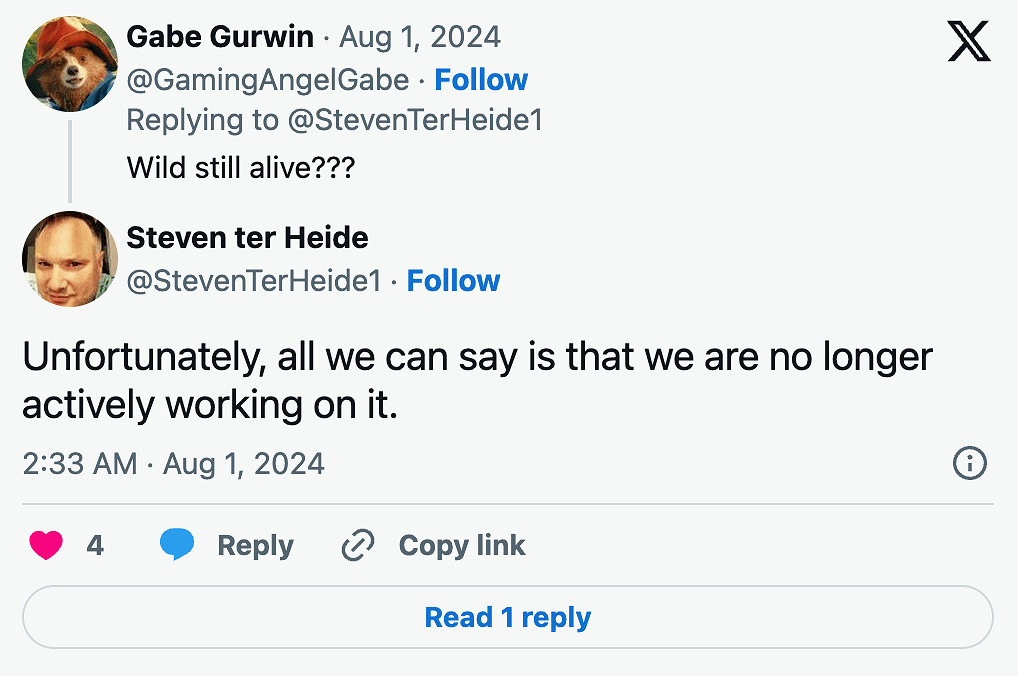The image size is (1018, 676).
Task: Click the 'no longer actively working' tweet body
Action: click(477, 380)
